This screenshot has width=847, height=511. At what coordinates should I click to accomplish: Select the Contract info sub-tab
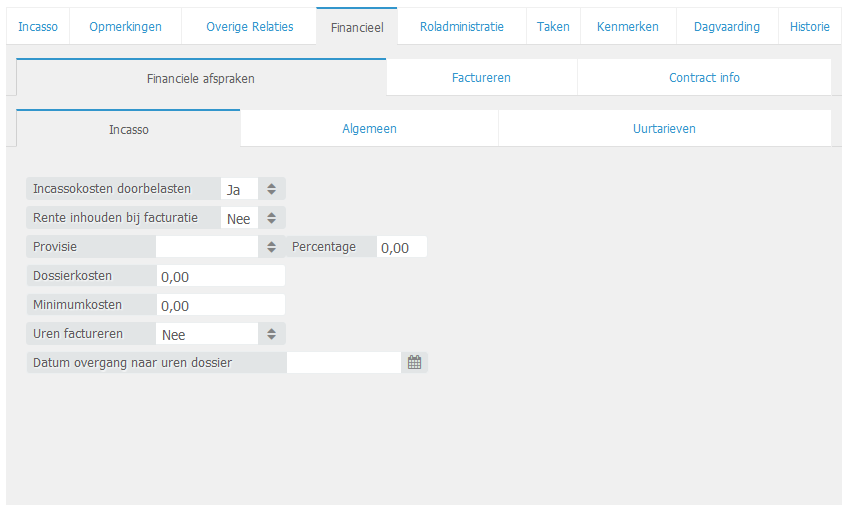click(704, 77)
